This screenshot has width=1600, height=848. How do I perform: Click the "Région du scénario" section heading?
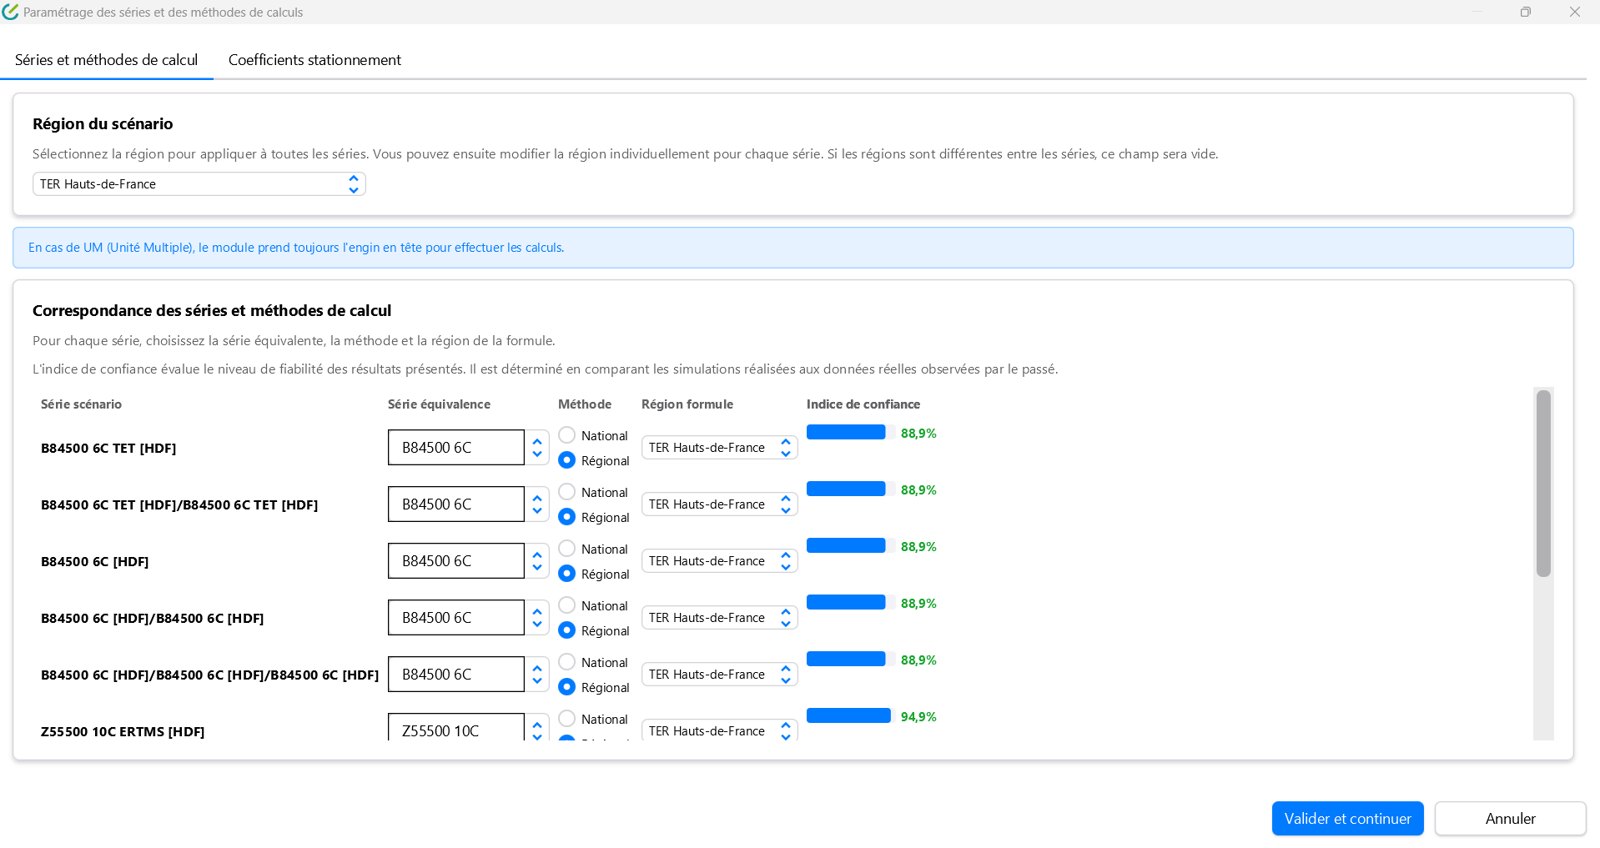click(x=103, y=124)
